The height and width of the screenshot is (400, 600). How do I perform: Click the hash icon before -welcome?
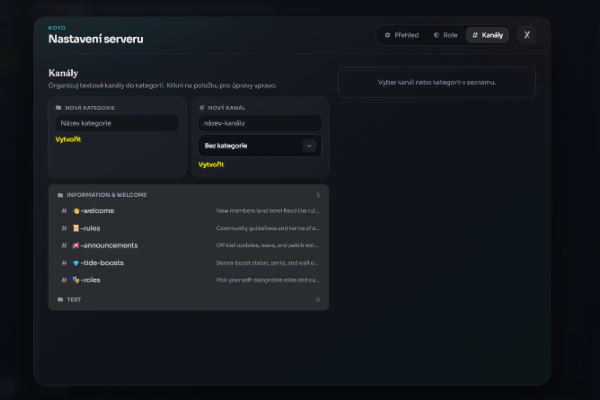point(64,211)
